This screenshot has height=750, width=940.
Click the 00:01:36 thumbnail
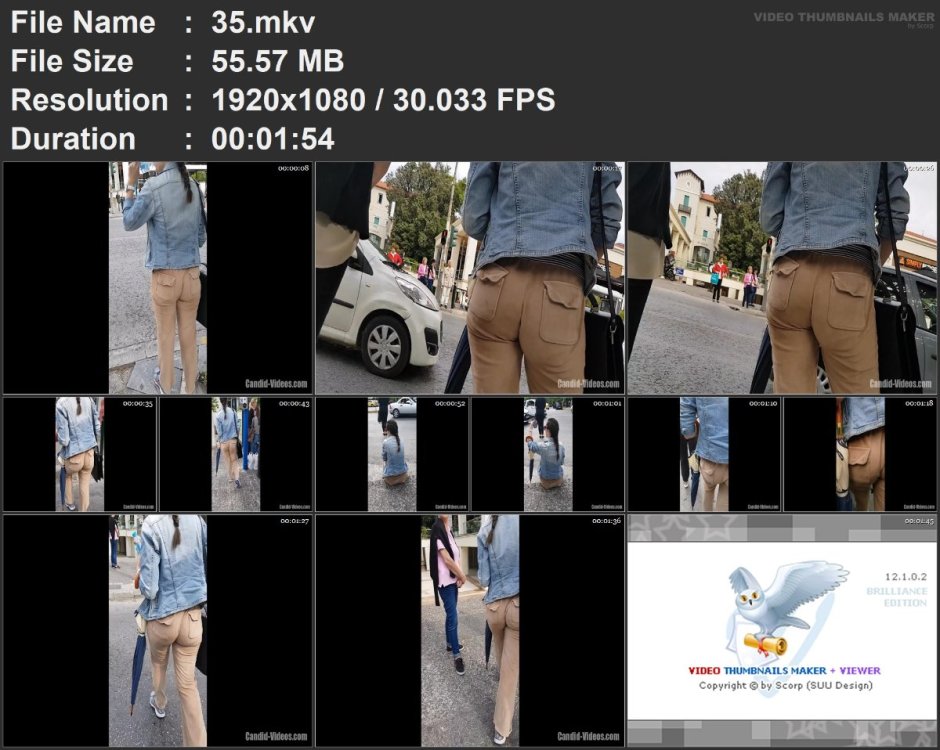470,630
